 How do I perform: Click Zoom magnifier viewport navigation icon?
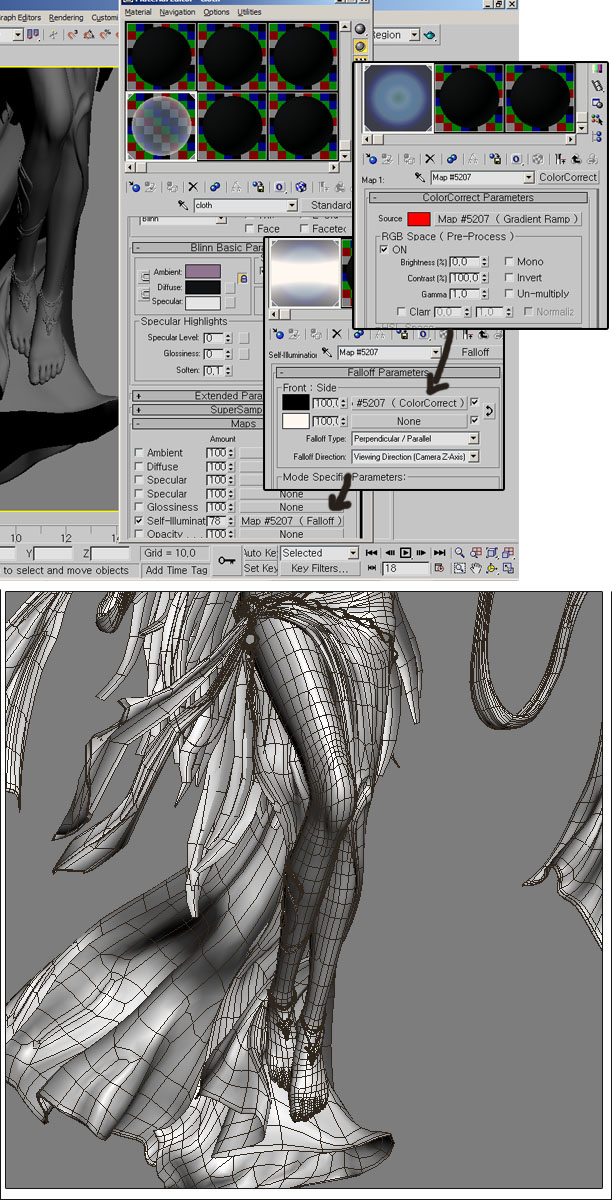459,552
